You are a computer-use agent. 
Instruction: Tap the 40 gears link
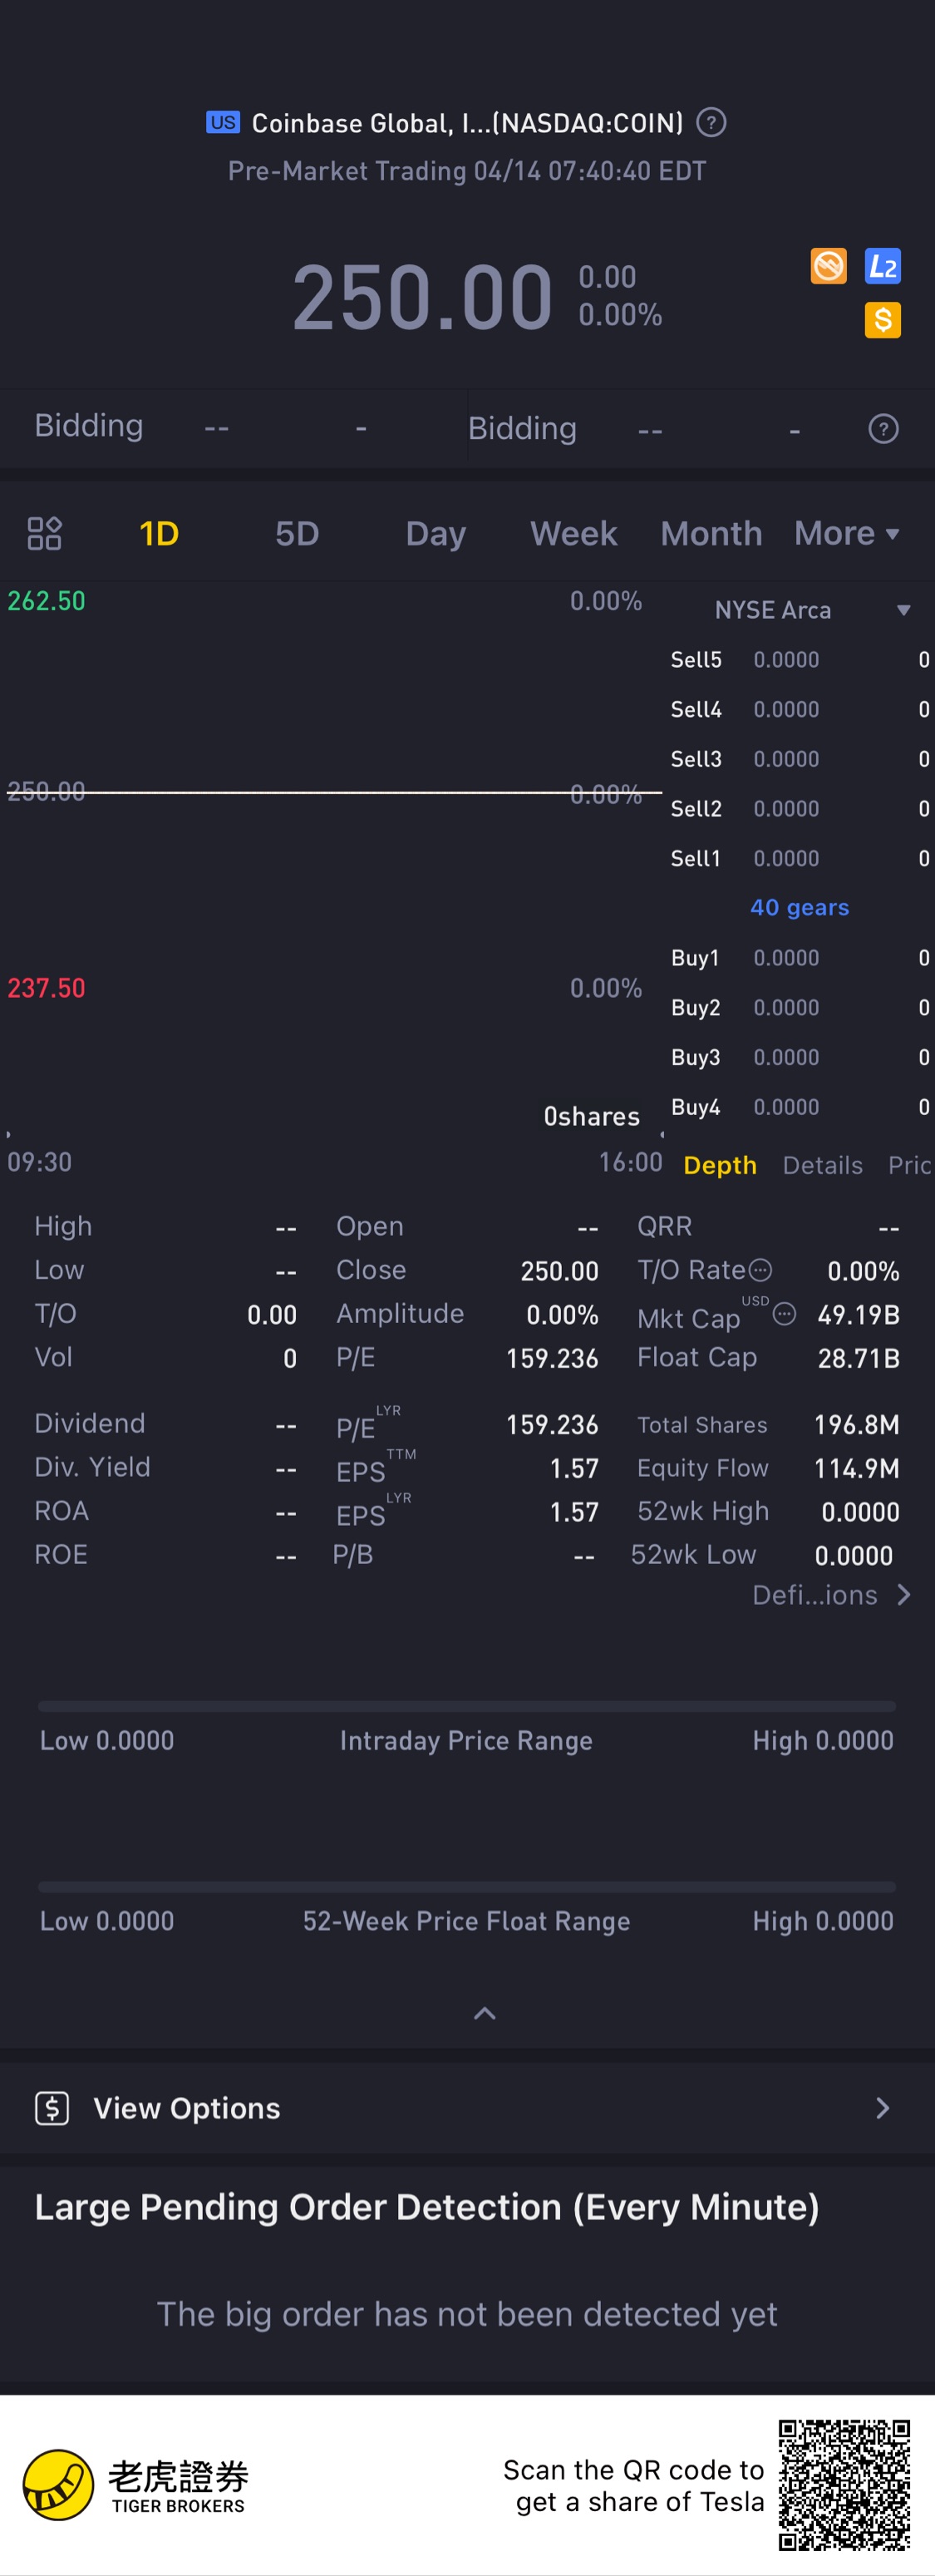[x=799, y=907]
